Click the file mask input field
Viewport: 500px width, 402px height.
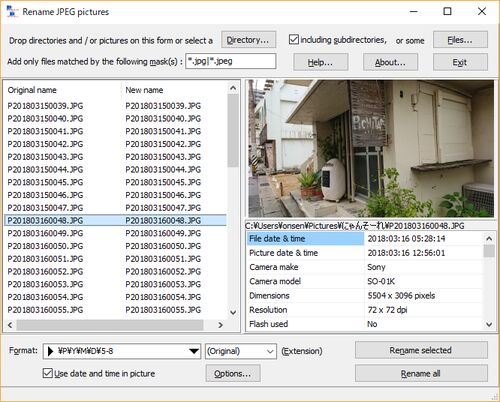click(x=231, y=61)
